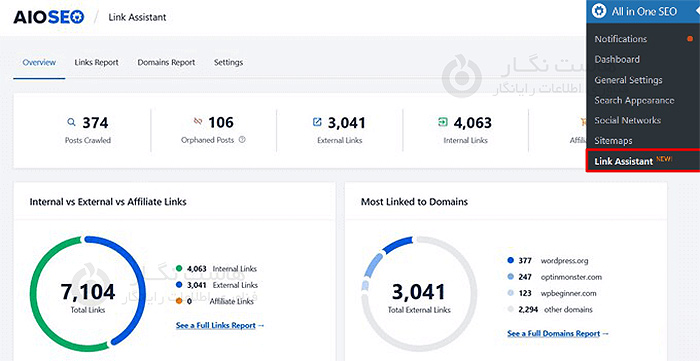Click the Posts Crawled magnifier icon
The image size is (700, 361).
(x=71, y=122)
